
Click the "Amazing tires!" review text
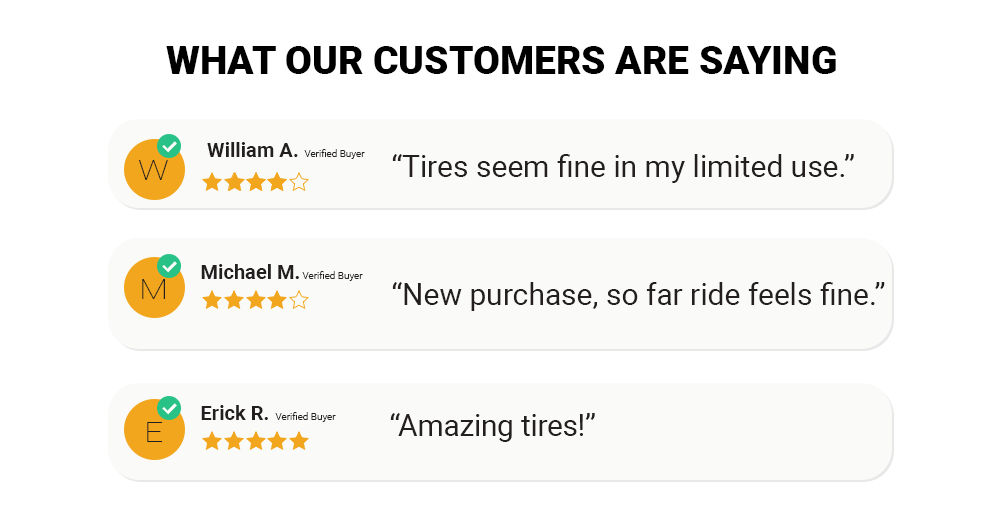(492, 425)
